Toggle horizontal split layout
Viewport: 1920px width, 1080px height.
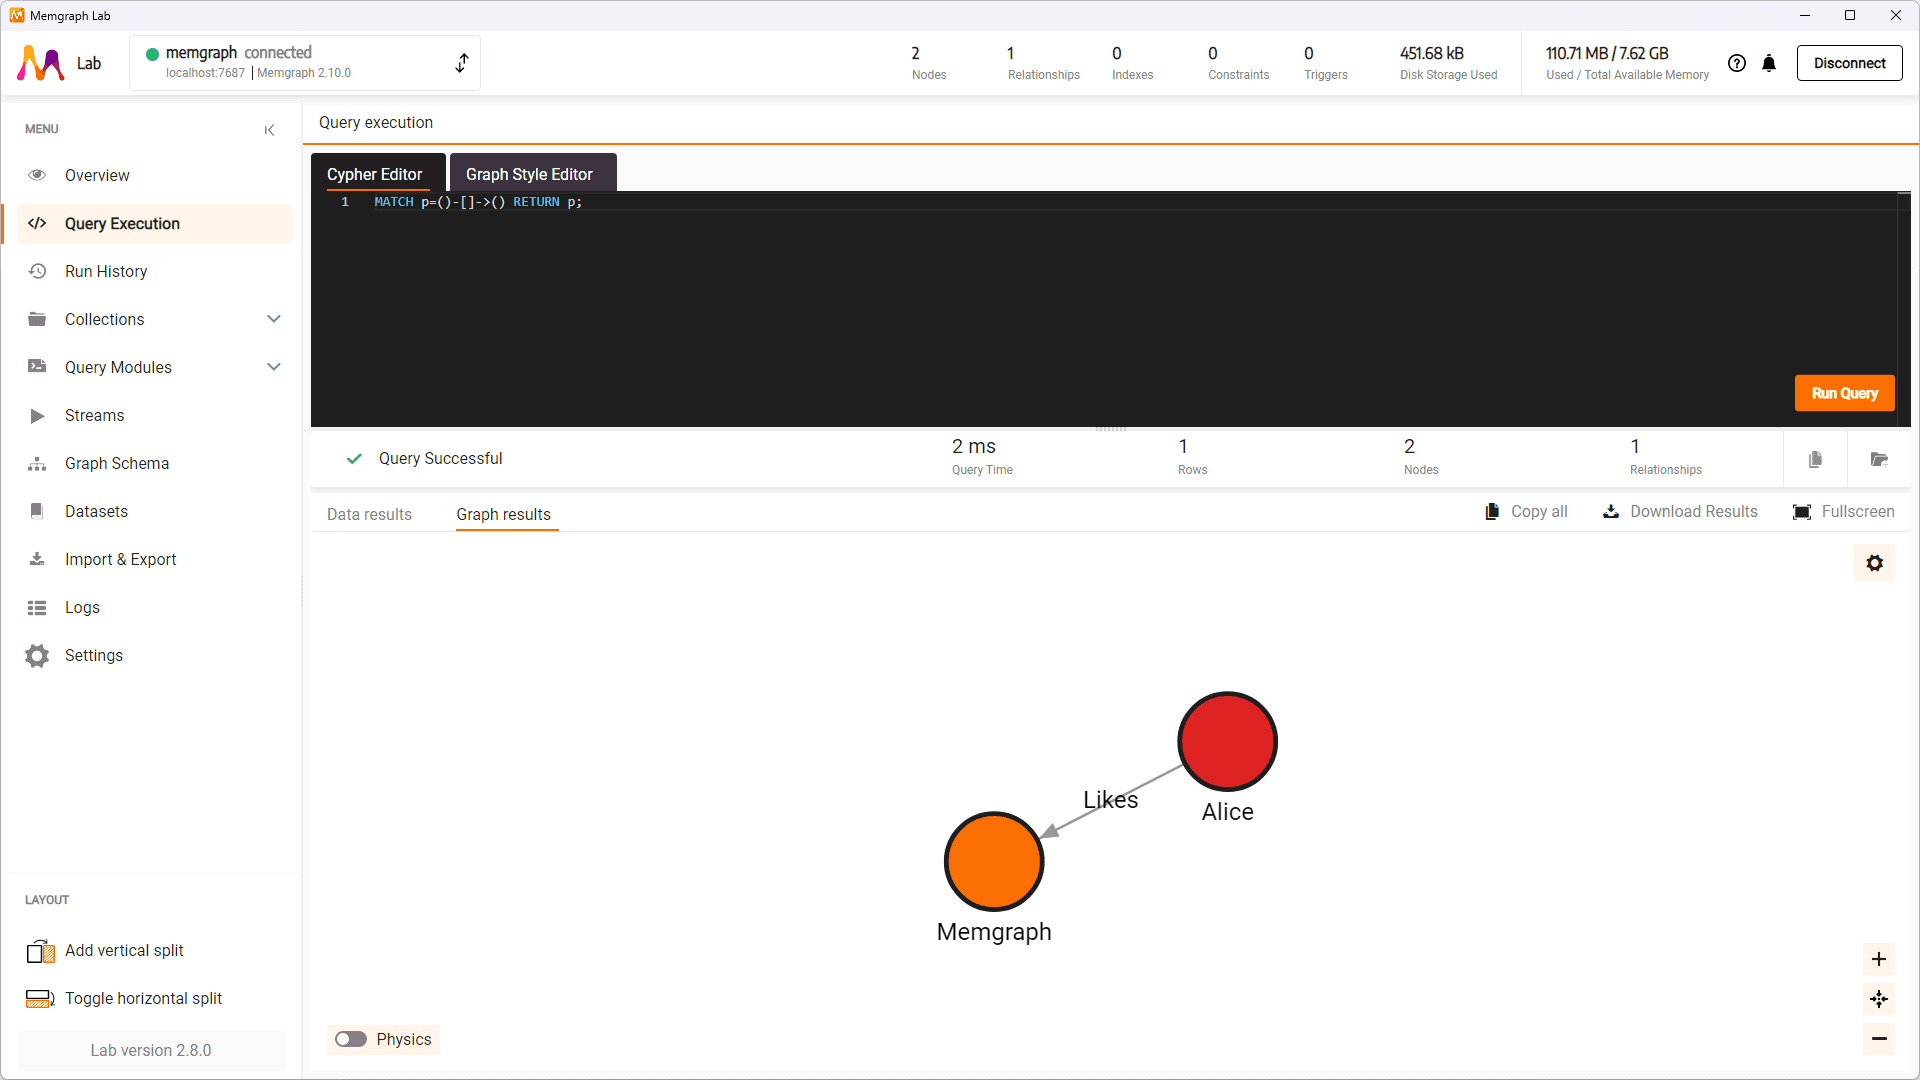click(142, 998)
